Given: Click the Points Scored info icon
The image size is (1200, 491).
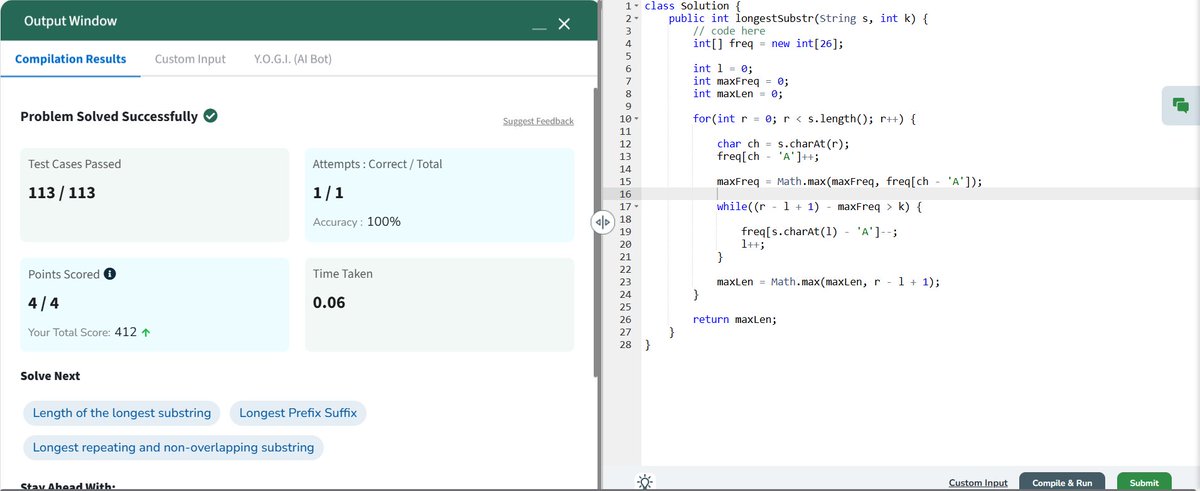Looking at the screenshot, I should [110, 274].
